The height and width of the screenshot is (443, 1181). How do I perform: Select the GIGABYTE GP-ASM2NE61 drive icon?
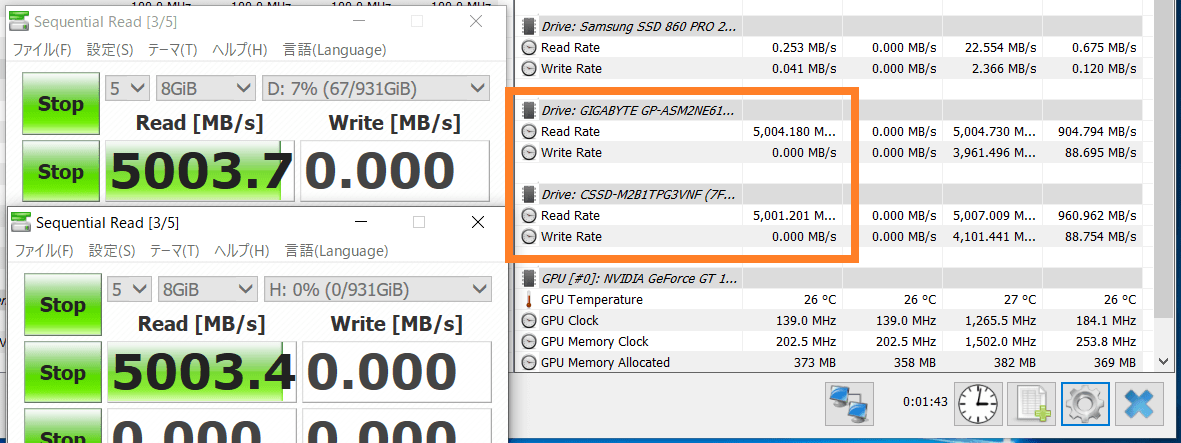(529, 111)
